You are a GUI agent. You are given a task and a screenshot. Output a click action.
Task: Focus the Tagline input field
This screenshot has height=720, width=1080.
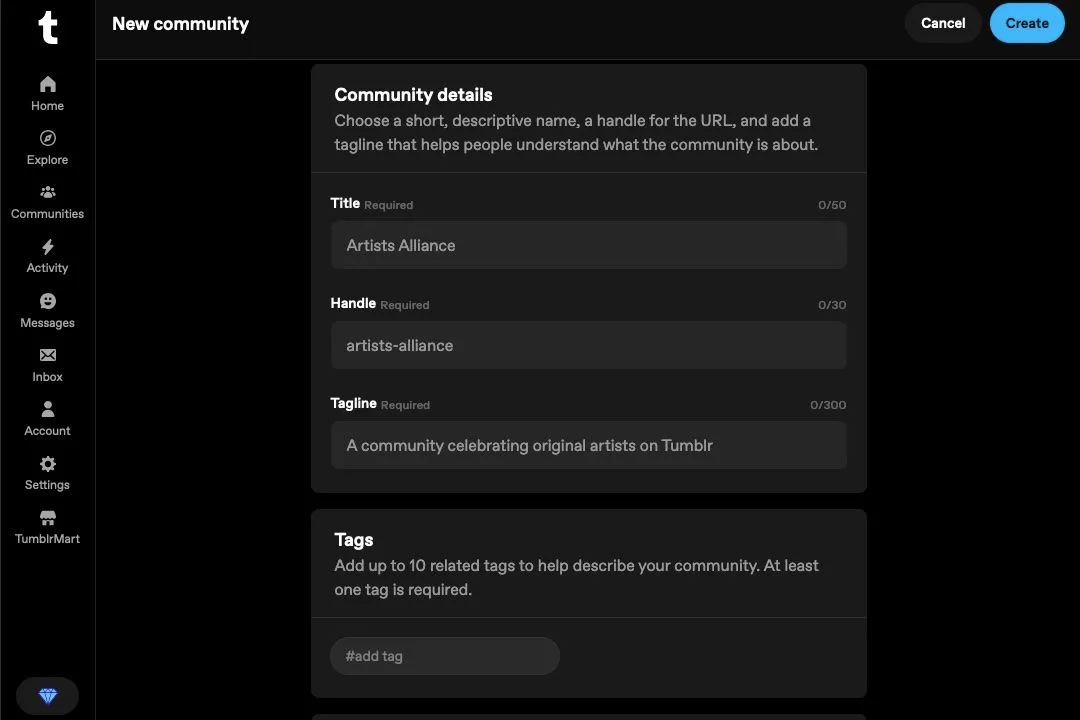(588, 445)
